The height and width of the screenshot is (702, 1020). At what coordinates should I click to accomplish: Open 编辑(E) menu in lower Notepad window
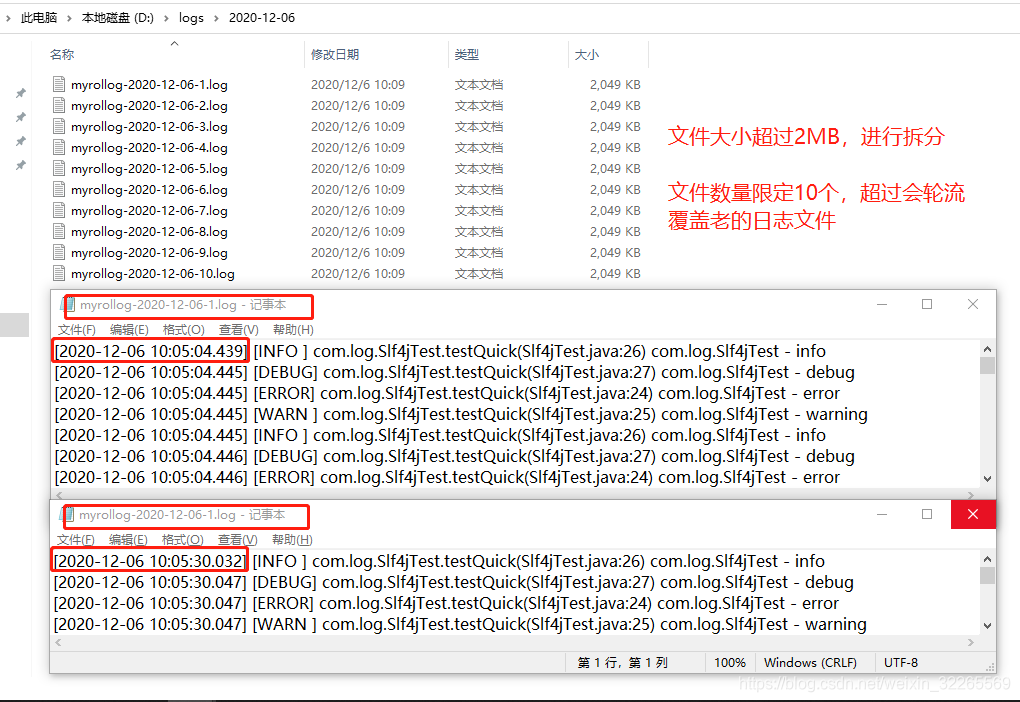[x=128, y=540]
